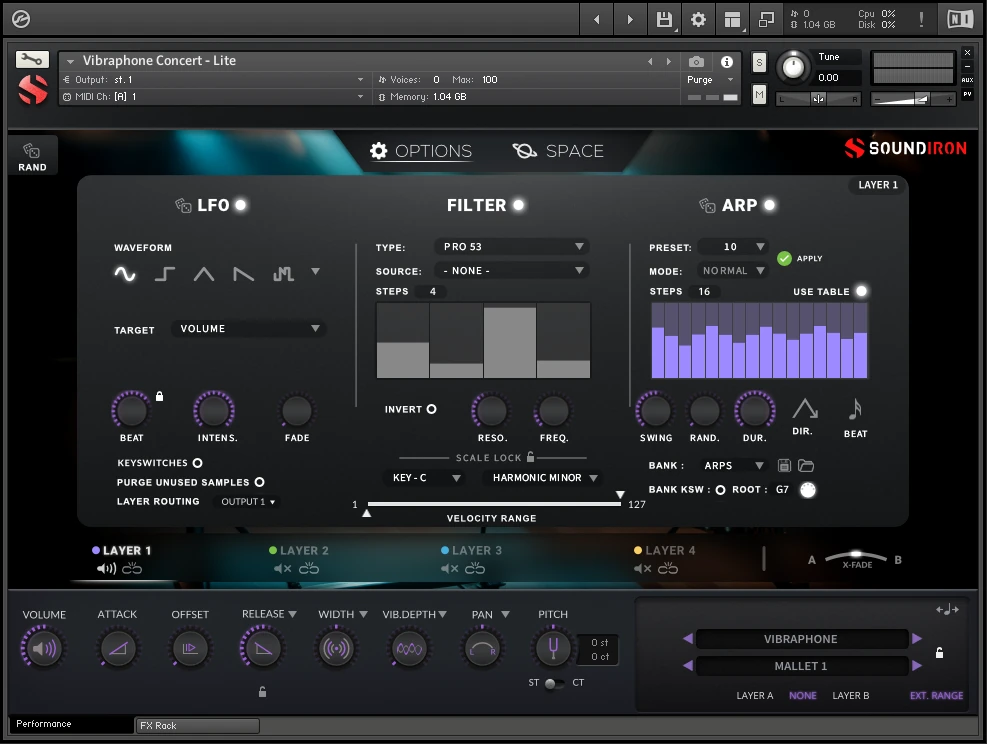Click the snapshot camera icon in header
This screenshot has width=987, height=744.
coord(696,61)
